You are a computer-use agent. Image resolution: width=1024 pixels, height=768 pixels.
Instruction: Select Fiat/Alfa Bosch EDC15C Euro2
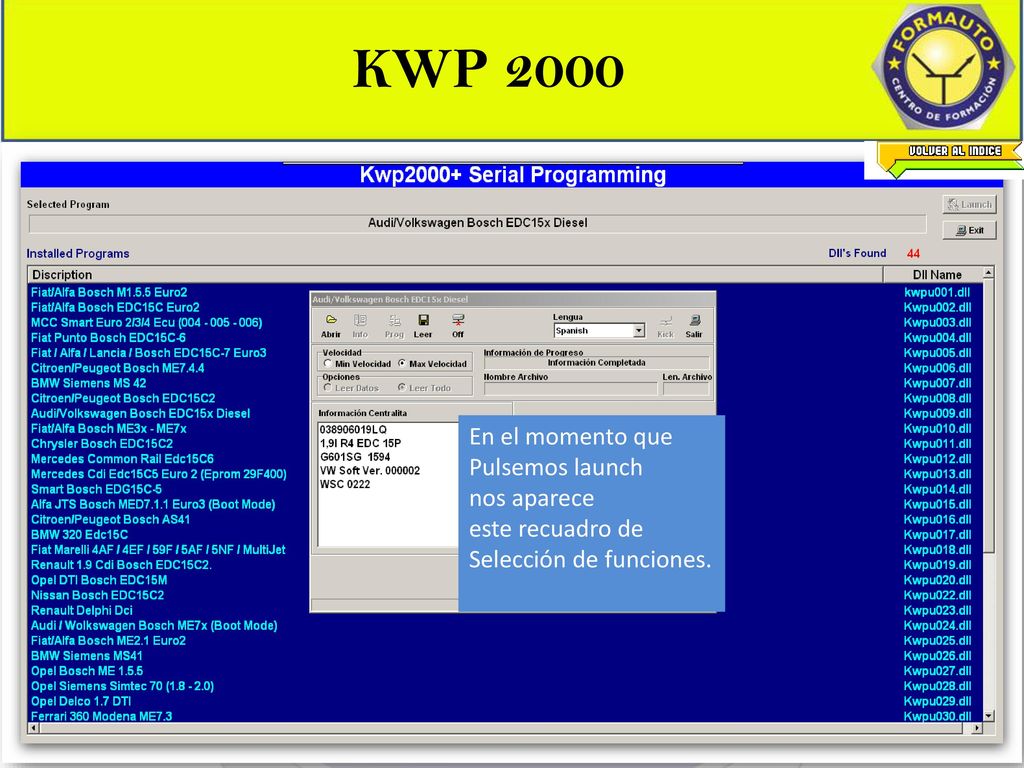pos(115,307)
